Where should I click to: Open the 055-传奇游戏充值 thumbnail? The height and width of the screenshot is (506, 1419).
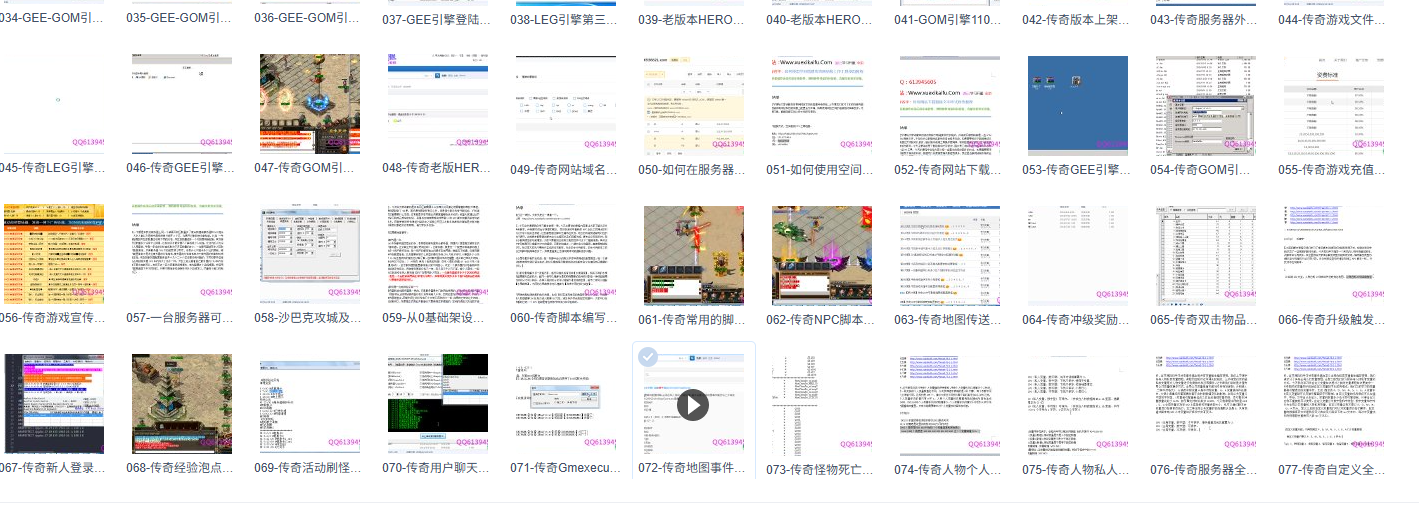[x=1334, y=104]
